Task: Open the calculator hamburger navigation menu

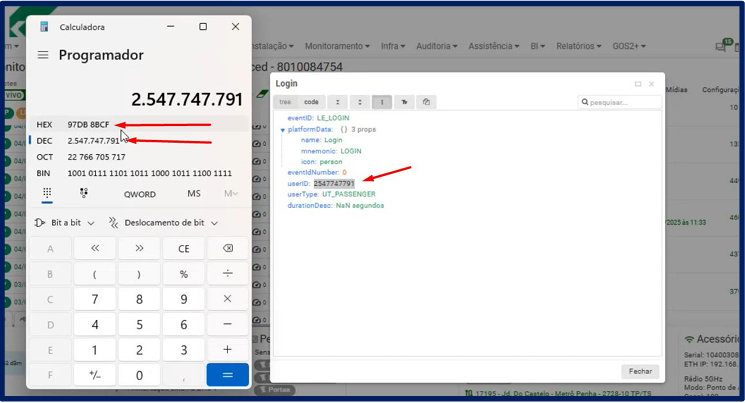Action: 43,55
